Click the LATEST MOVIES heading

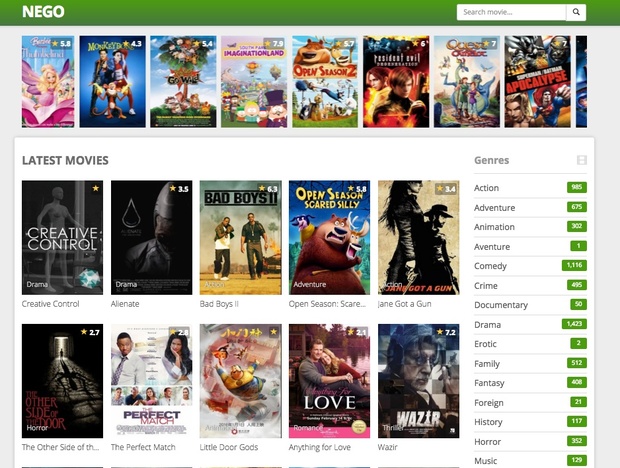[65, 160]
